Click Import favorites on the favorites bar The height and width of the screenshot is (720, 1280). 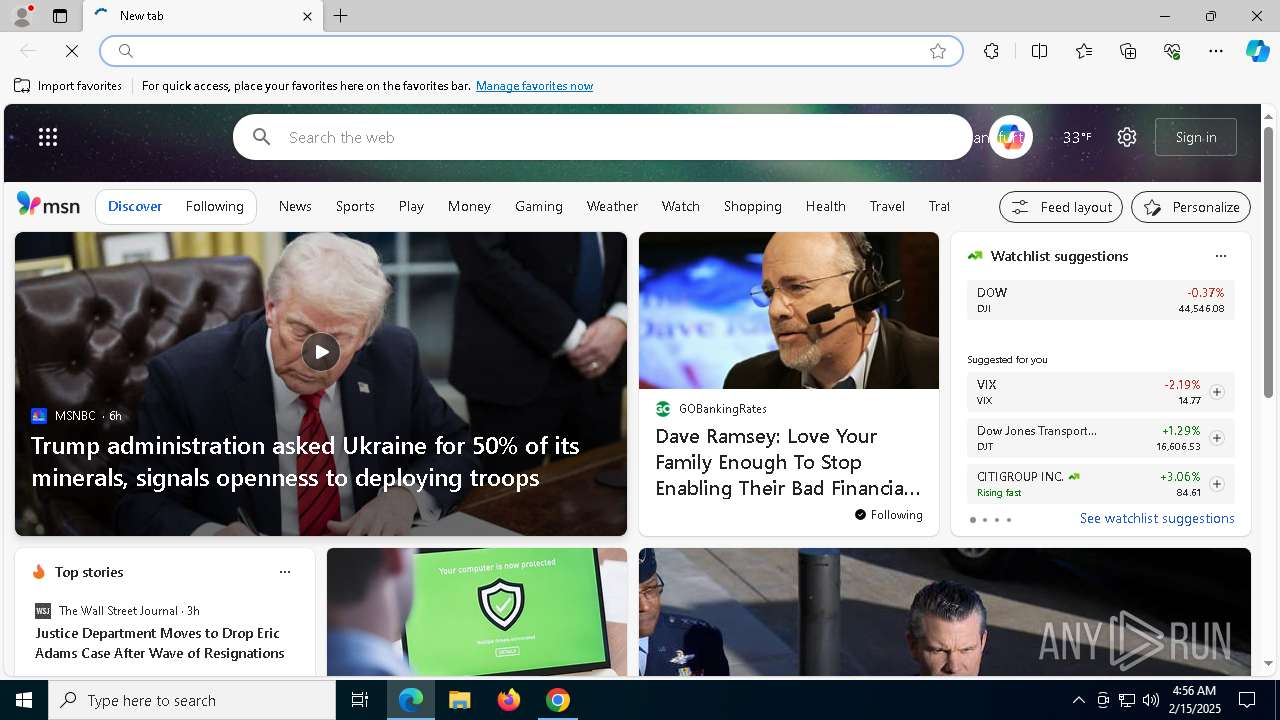[68, 86]
